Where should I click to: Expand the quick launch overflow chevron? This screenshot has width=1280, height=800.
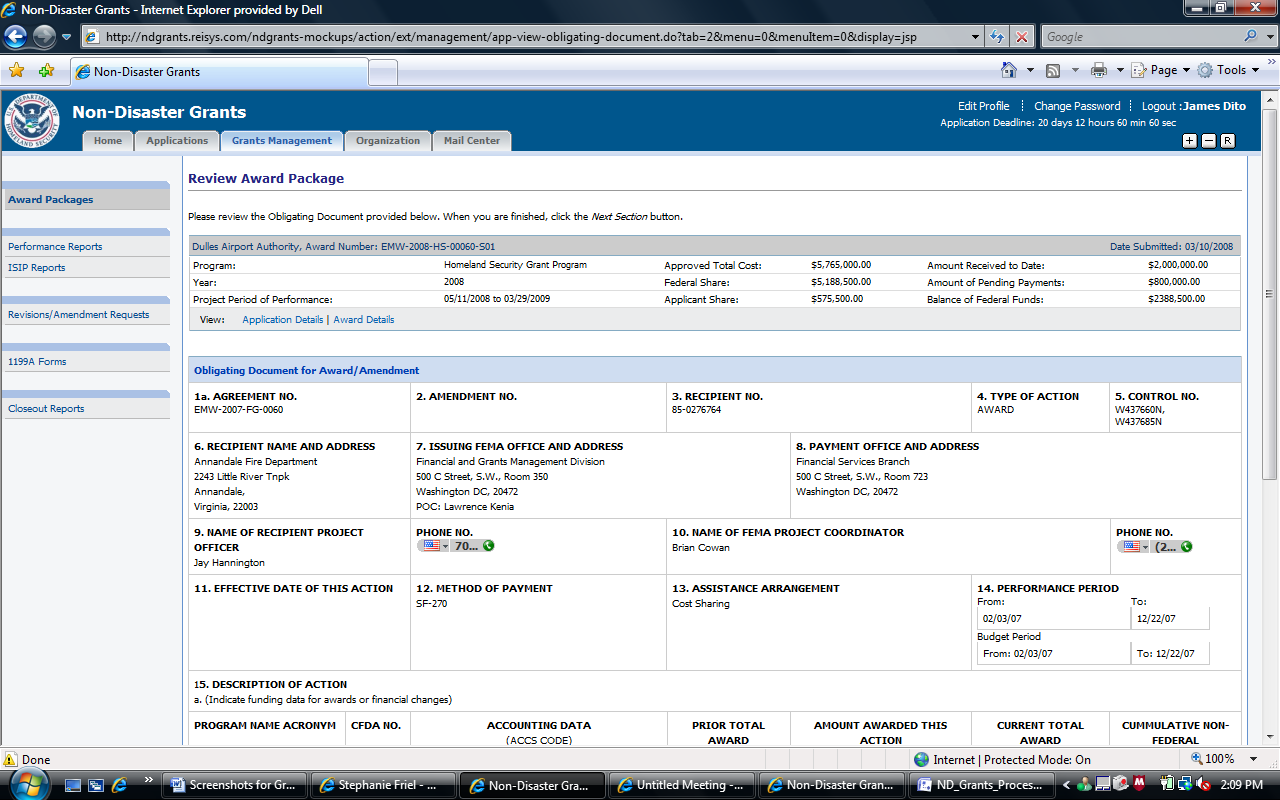point(149,779)
